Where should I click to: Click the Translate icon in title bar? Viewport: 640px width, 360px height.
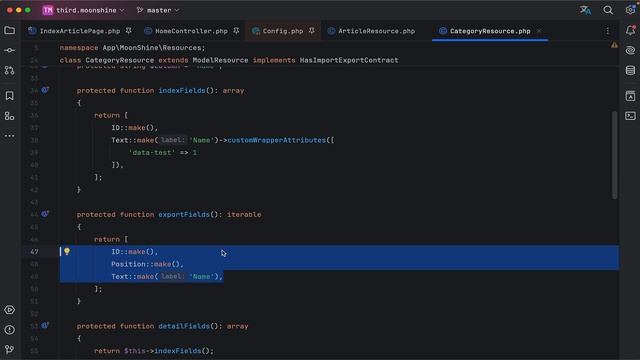[x=585, y=10]
